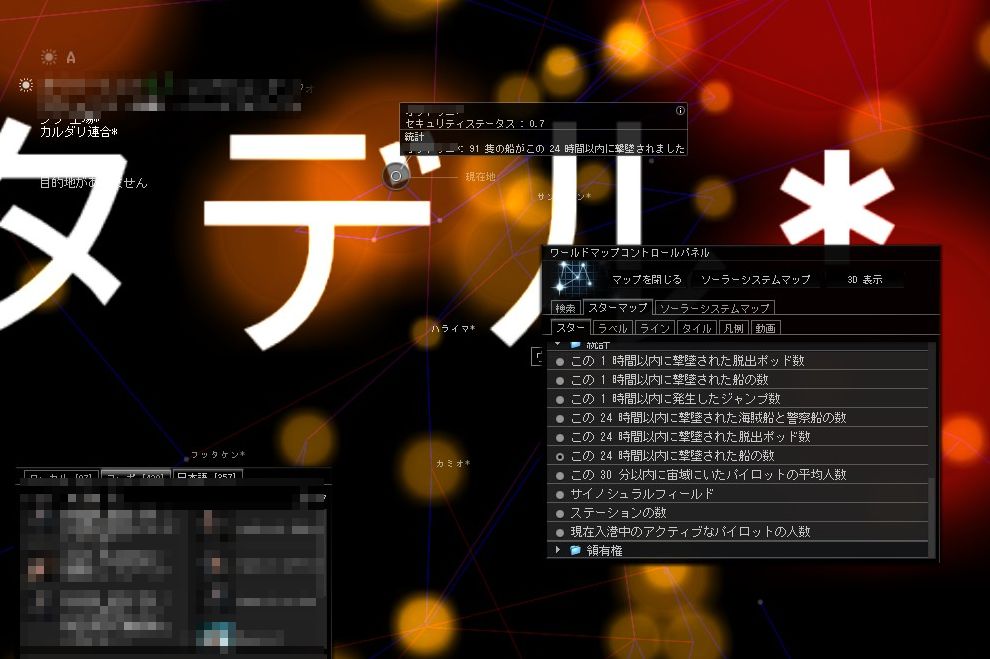The width and height of the screenshot is (990, 659).
Task: Select the 凡例 sub-tab
Action: (733, 328)
